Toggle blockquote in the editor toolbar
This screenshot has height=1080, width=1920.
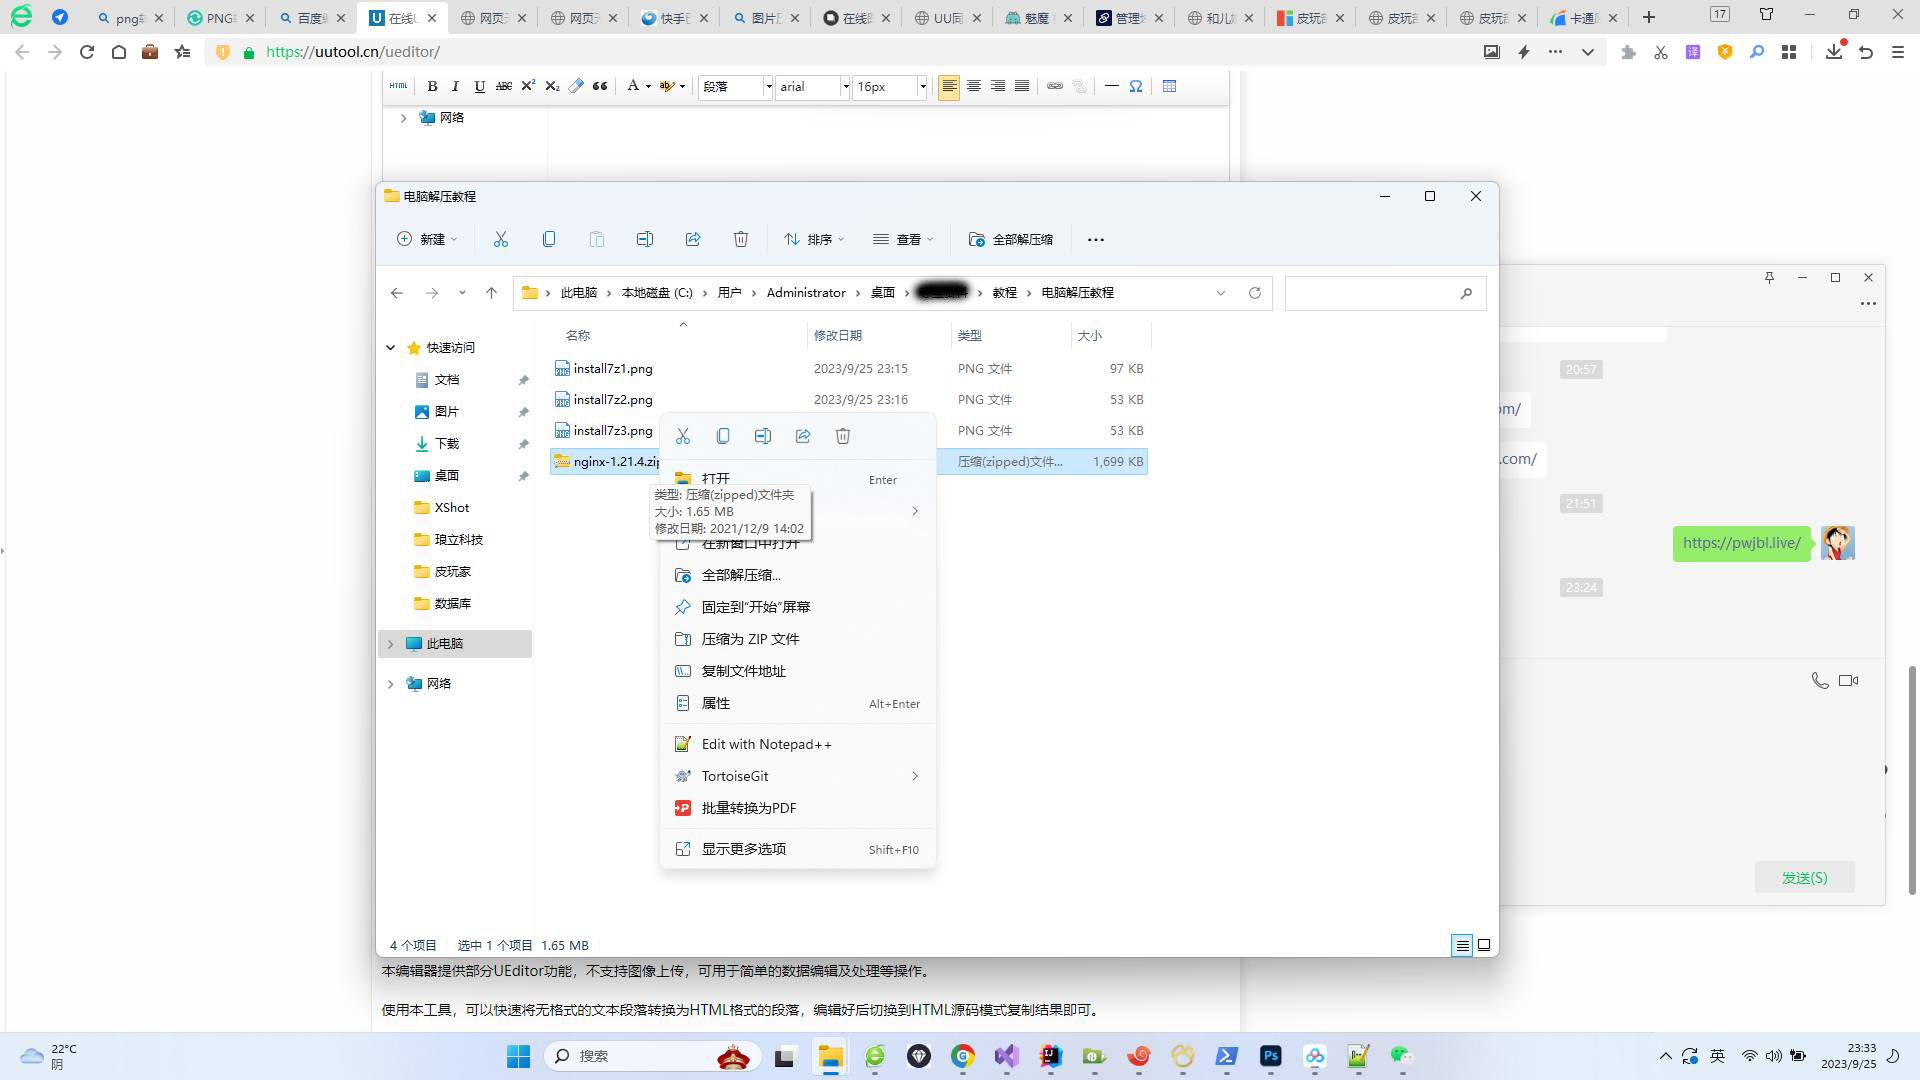600,87
